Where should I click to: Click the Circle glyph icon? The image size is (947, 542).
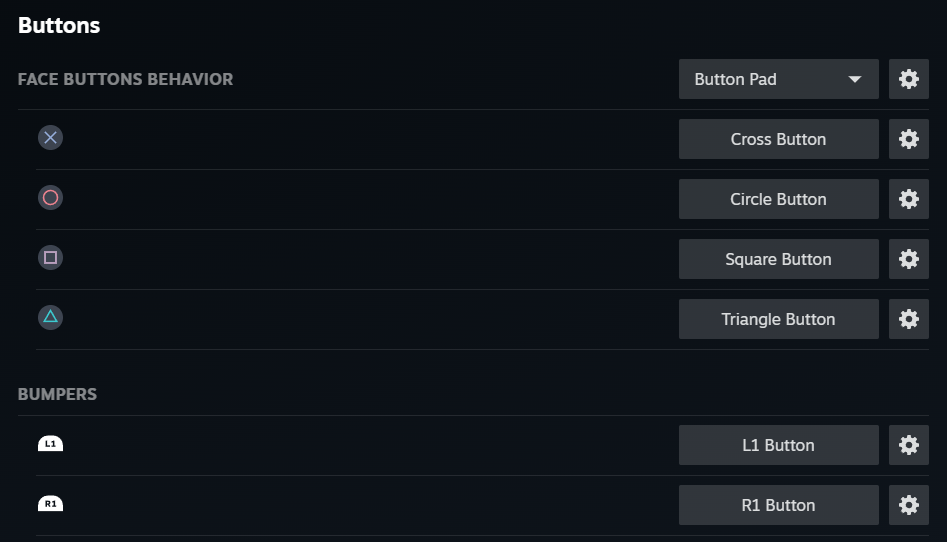[50, 198]
